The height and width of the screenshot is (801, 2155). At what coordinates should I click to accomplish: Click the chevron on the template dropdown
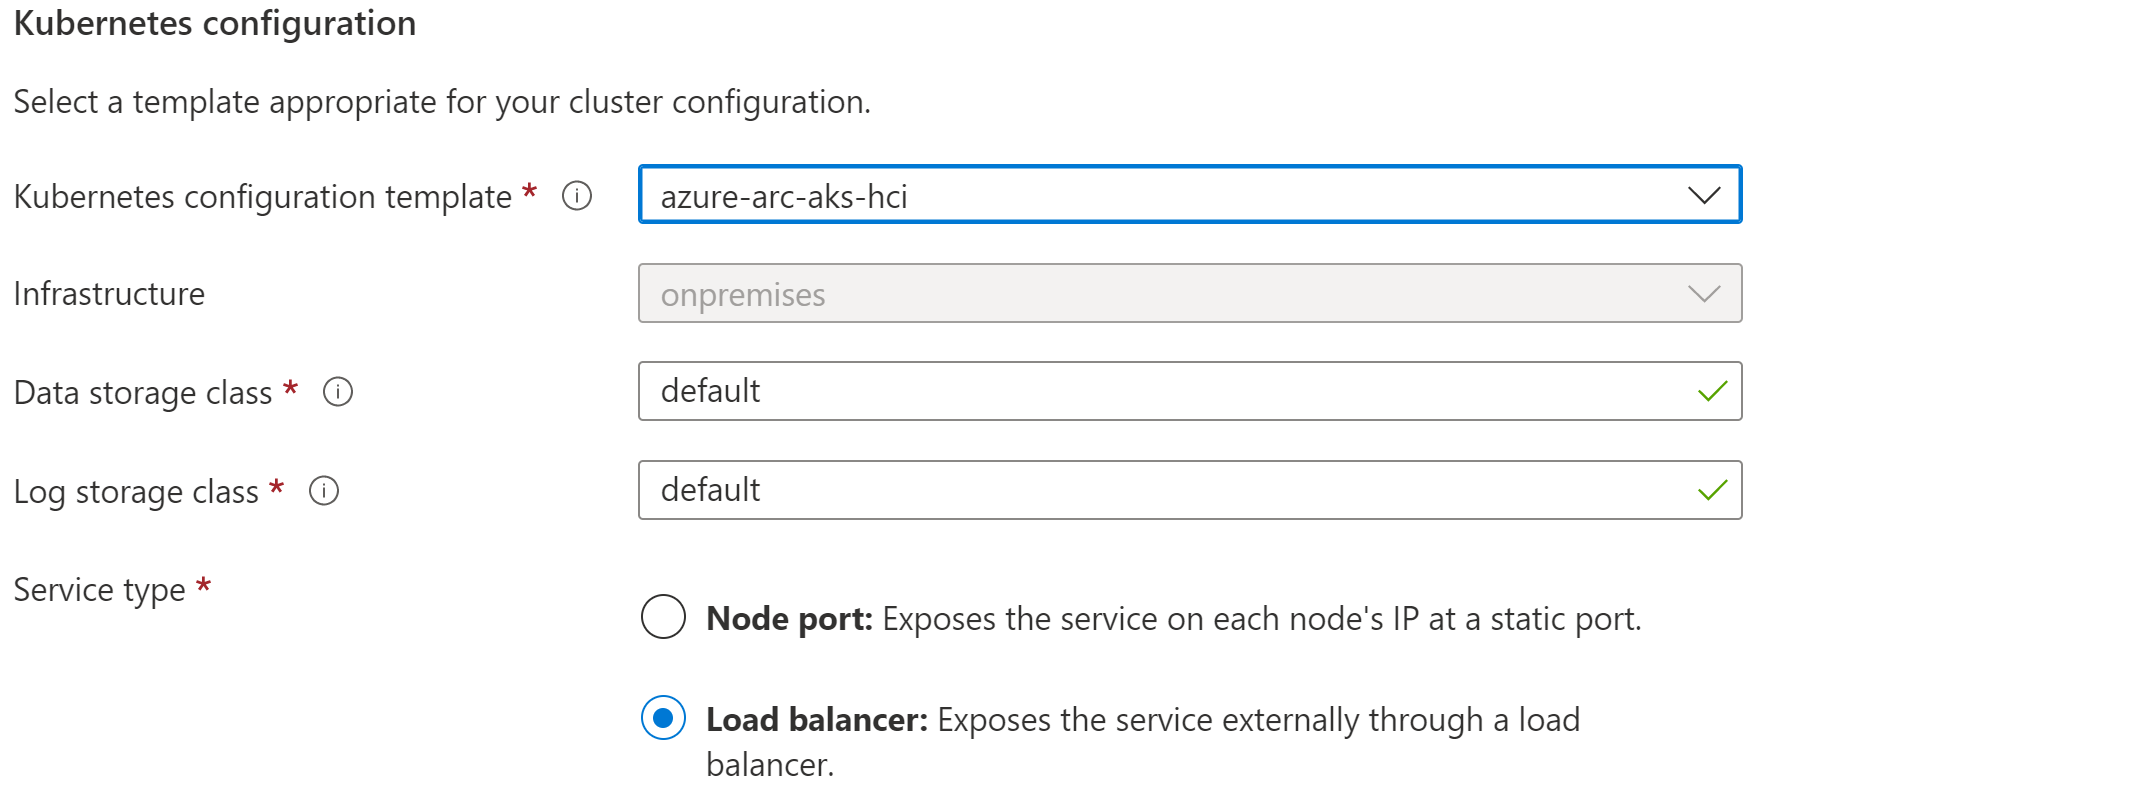pos(1703,195)
